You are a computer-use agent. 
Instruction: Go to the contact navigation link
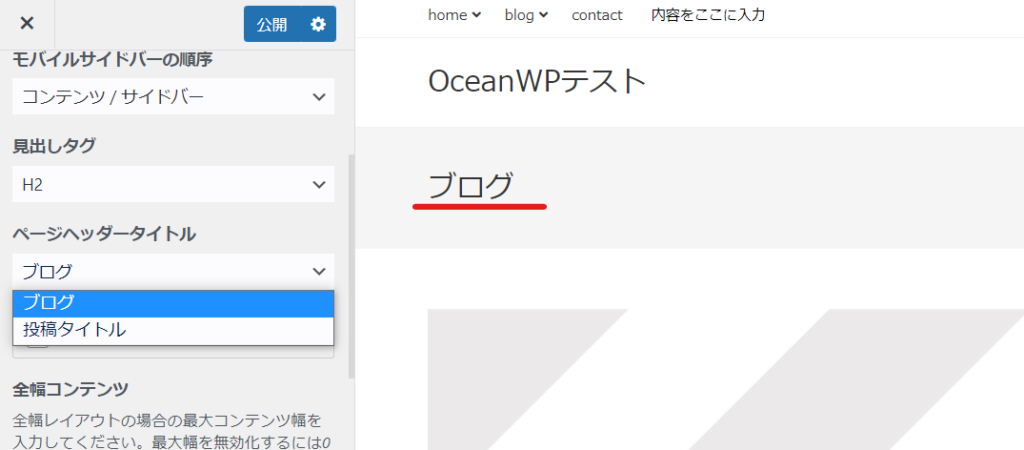click(x=597, y=15)
